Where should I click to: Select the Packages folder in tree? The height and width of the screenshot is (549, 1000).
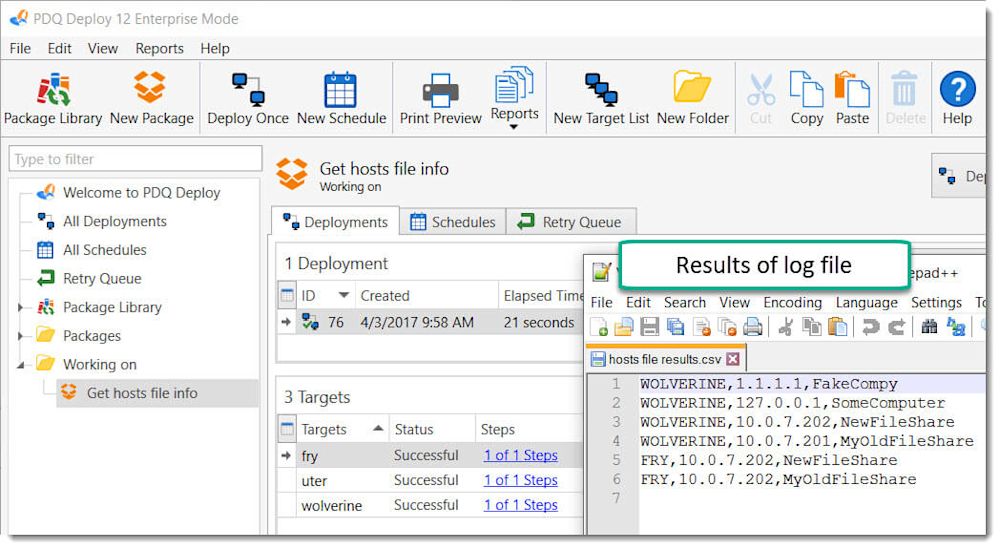pyautogui.click(x=92, y=336)
